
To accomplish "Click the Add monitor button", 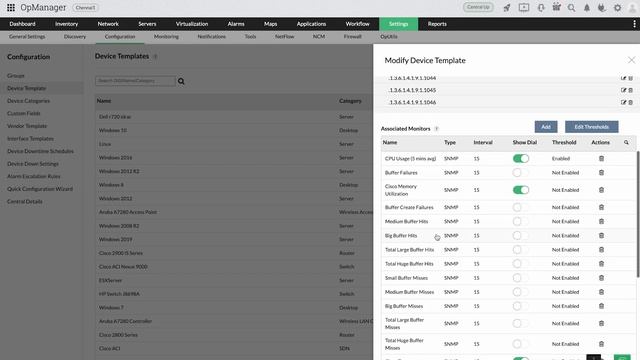I will [546, 127].
